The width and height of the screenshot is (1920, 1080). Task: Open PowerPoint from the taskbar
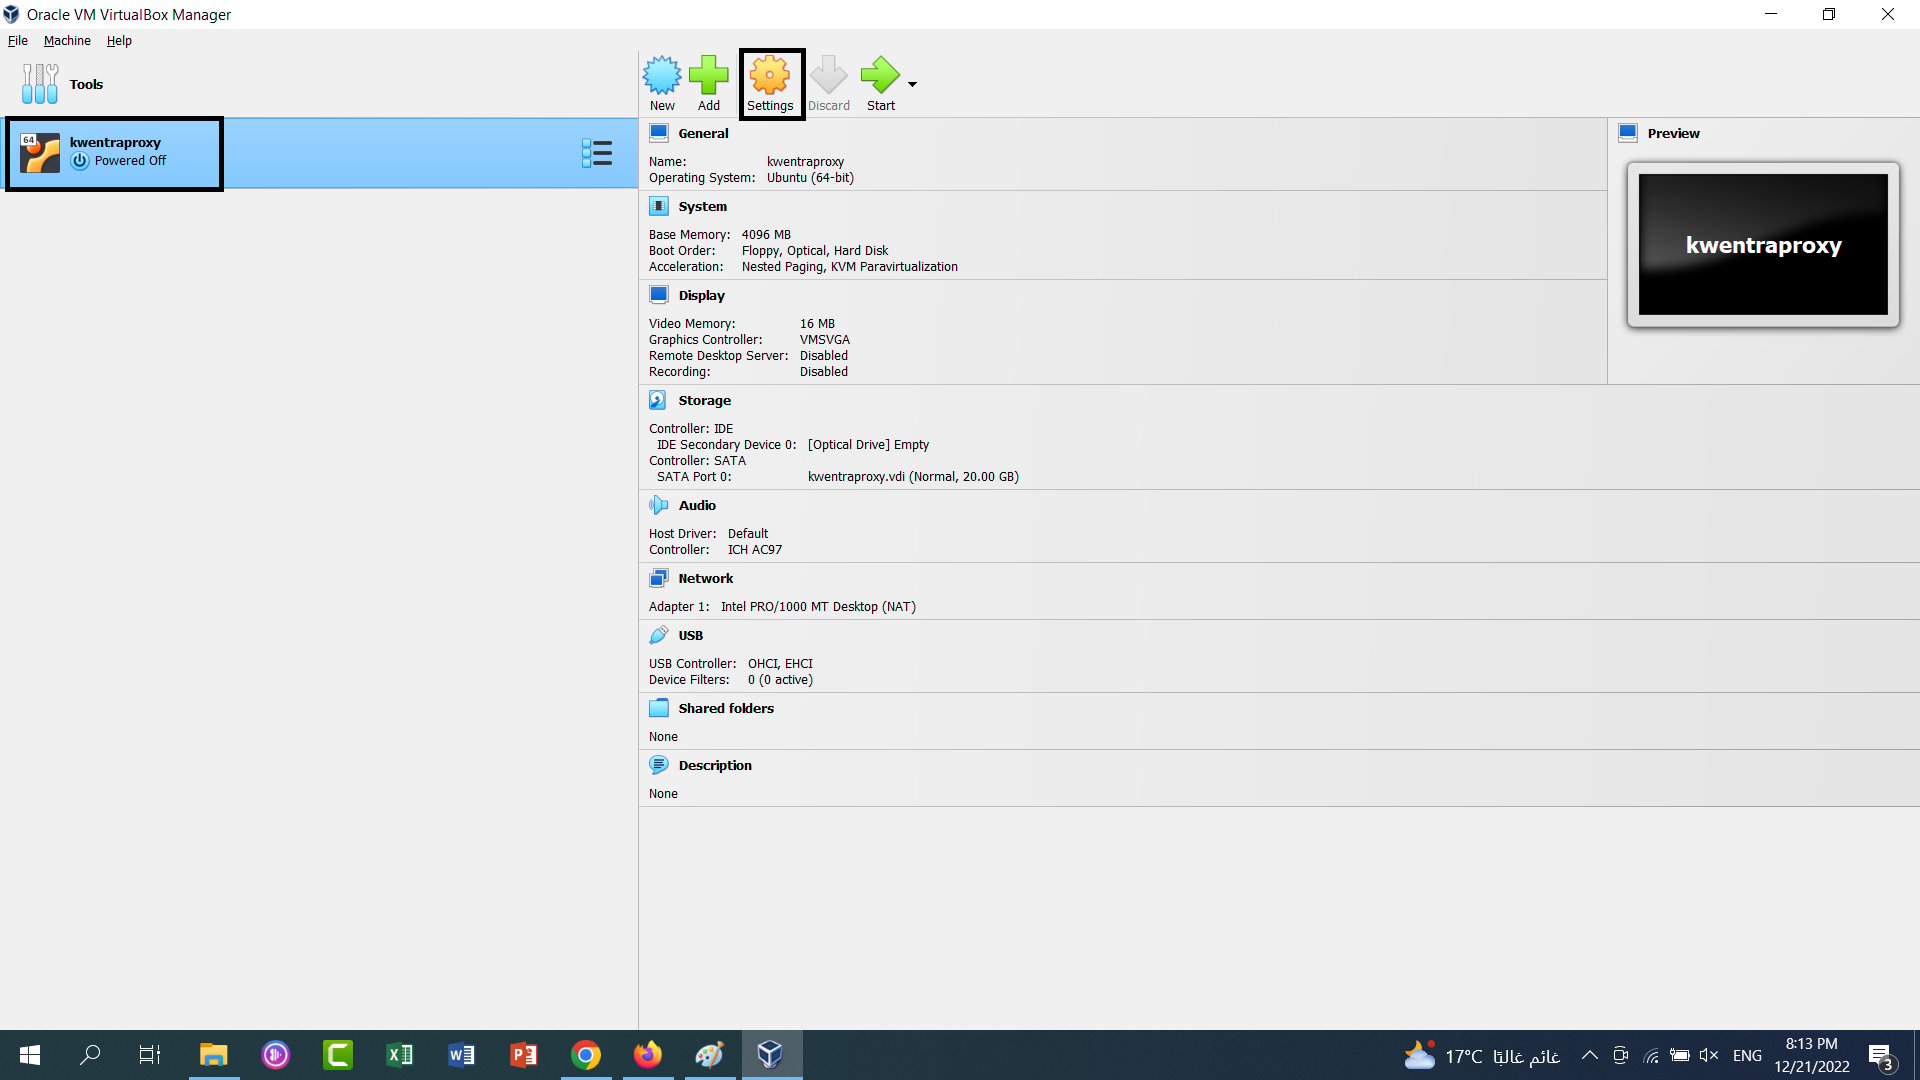pos(523,1055)
